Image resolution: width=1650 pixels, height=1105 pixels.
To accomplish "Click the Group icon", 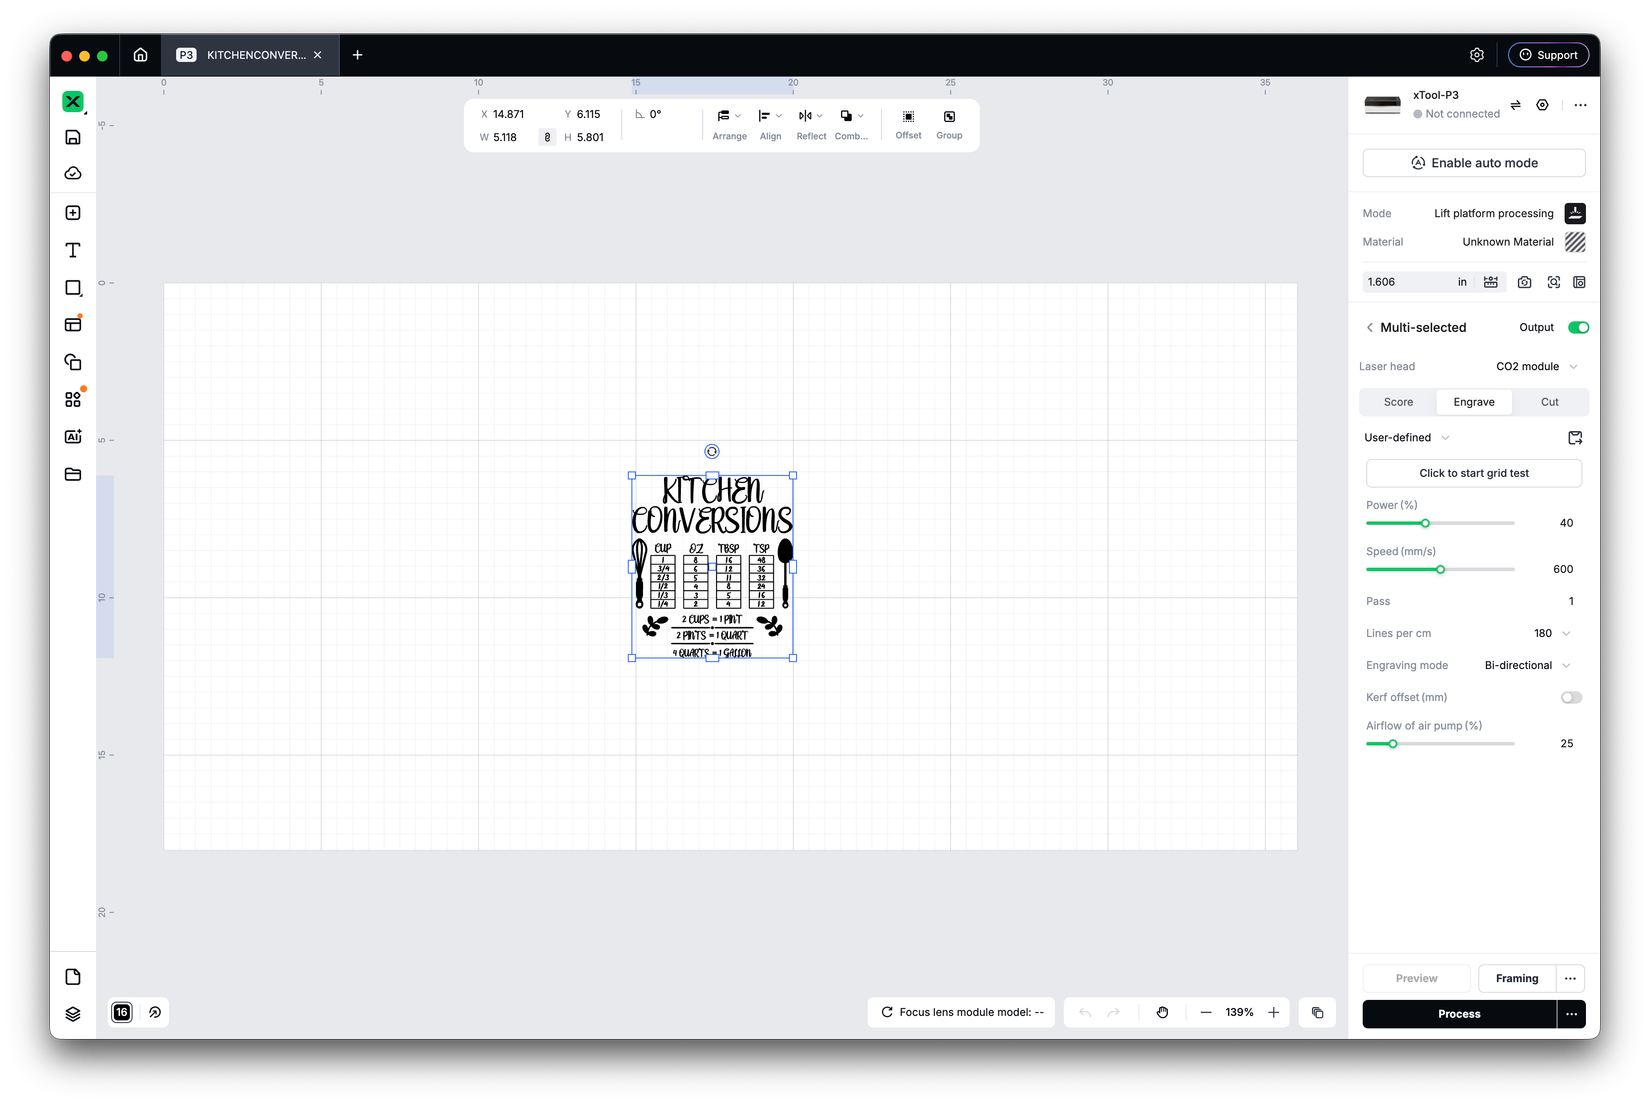I will 949,124.
